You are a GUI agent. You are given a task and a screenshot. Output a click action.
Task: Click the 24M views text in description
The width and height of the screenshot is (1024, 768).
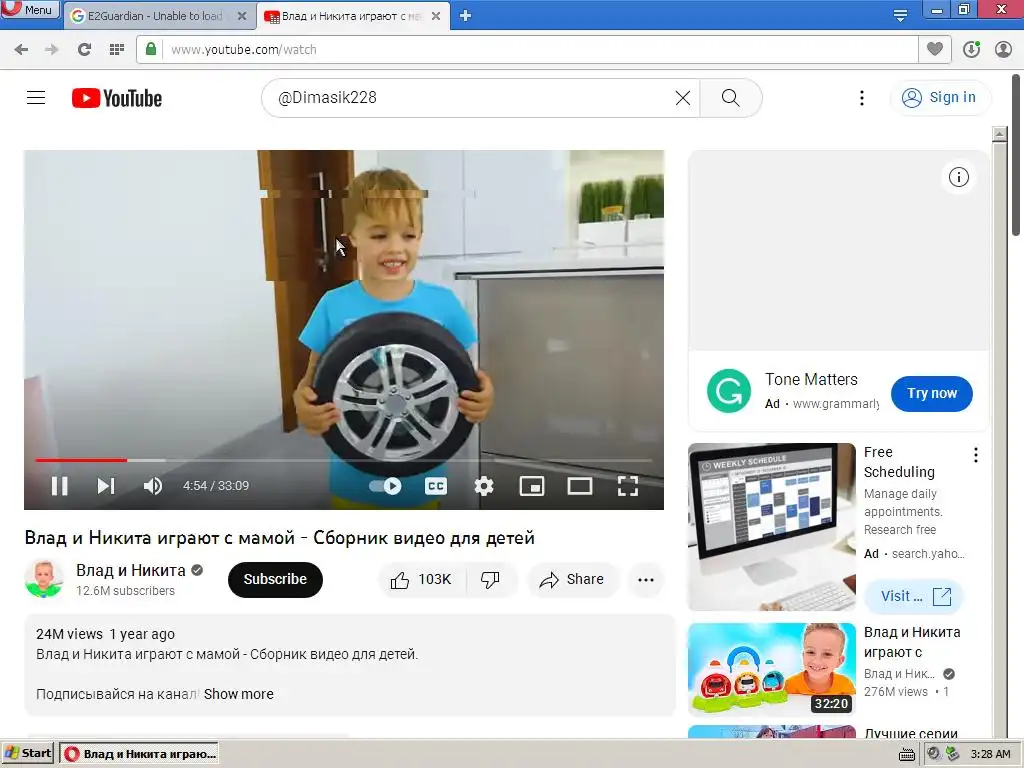[69, 634]
